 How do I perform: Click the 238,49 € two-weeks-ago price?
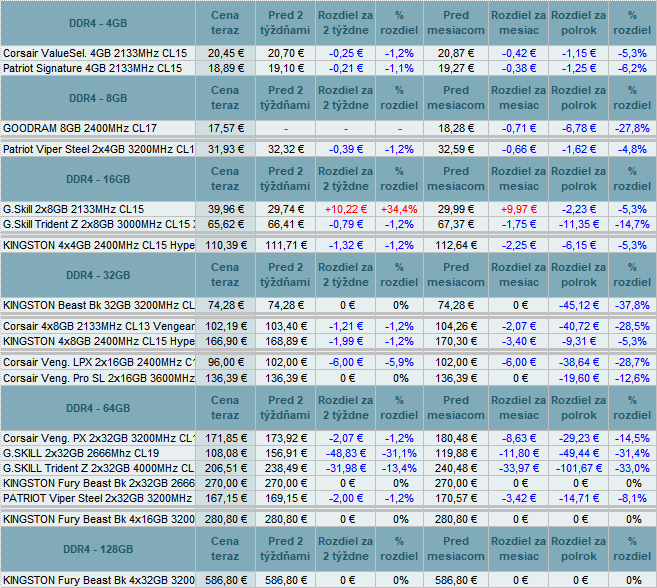pyautogui.click(x=285, y=468)
